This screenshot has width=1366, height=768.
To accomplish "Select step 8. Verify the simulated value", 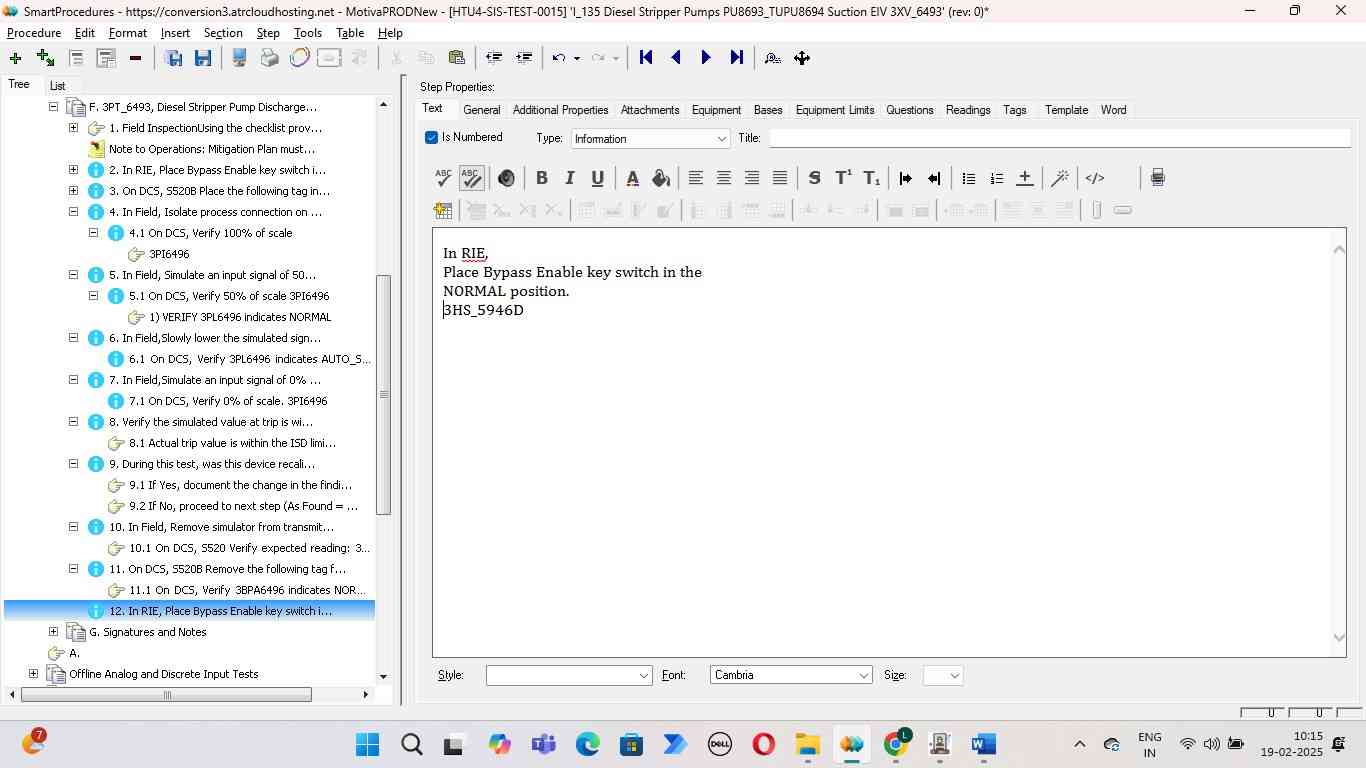I will point(211,422).
